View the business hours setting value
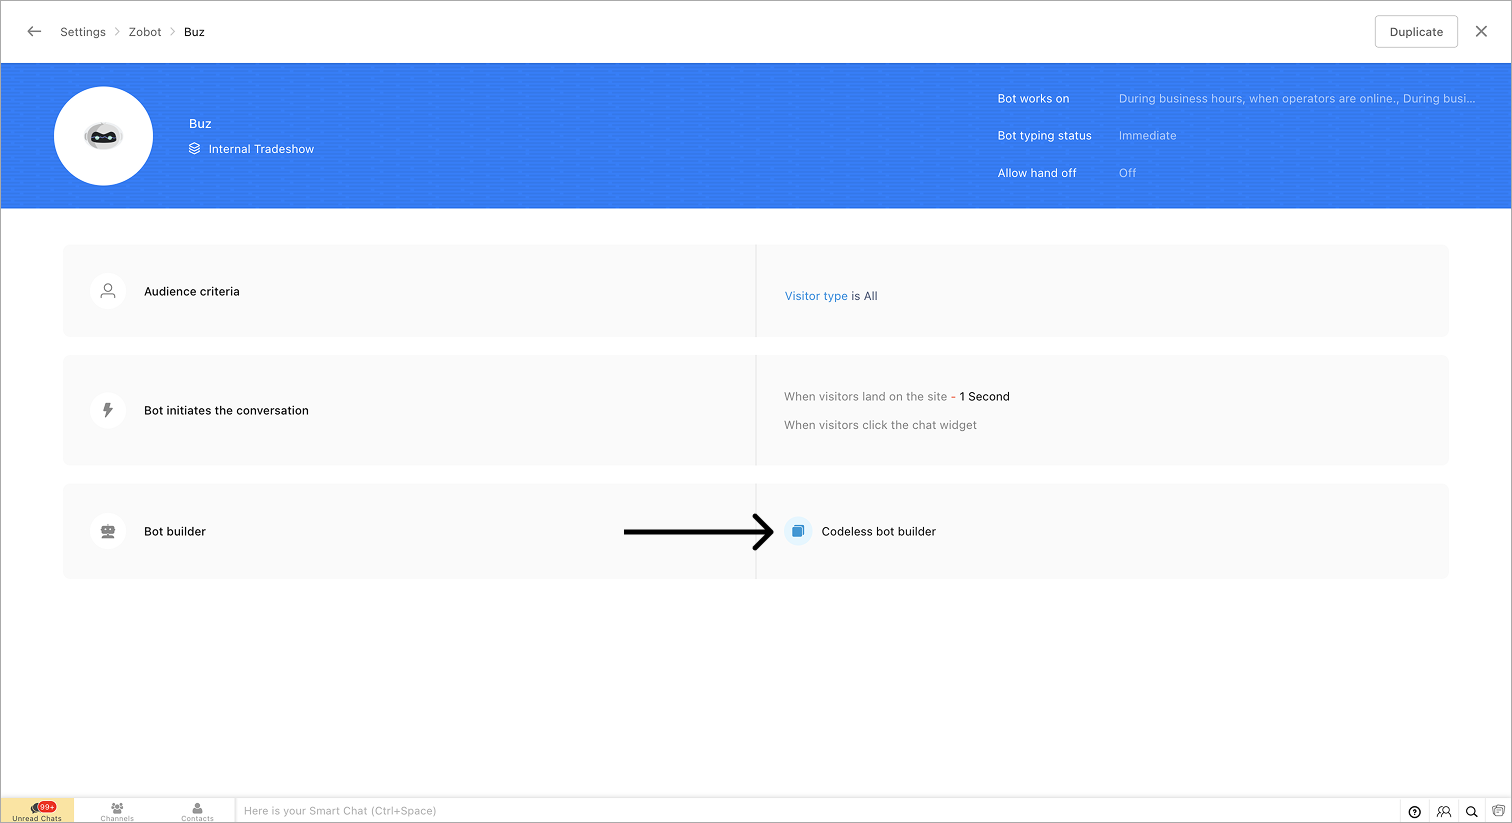 click(x=1297, y=99)
